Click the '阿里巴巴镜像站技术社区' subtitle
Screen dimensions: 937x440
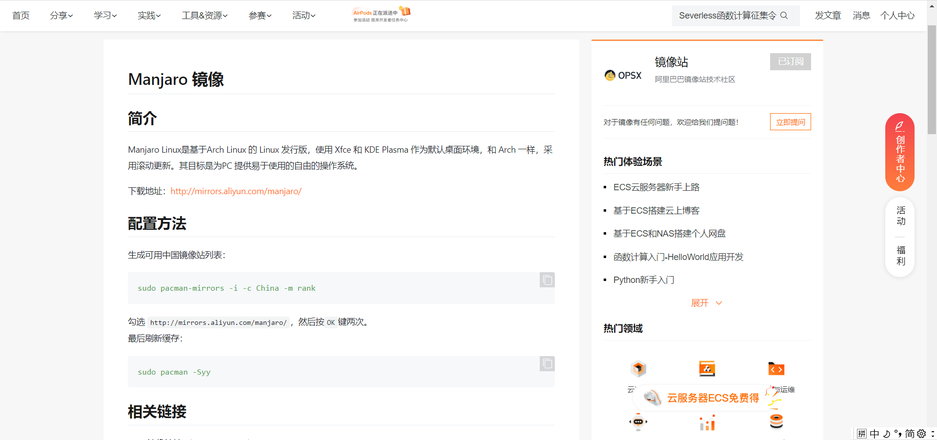click(x=695, y=80)
